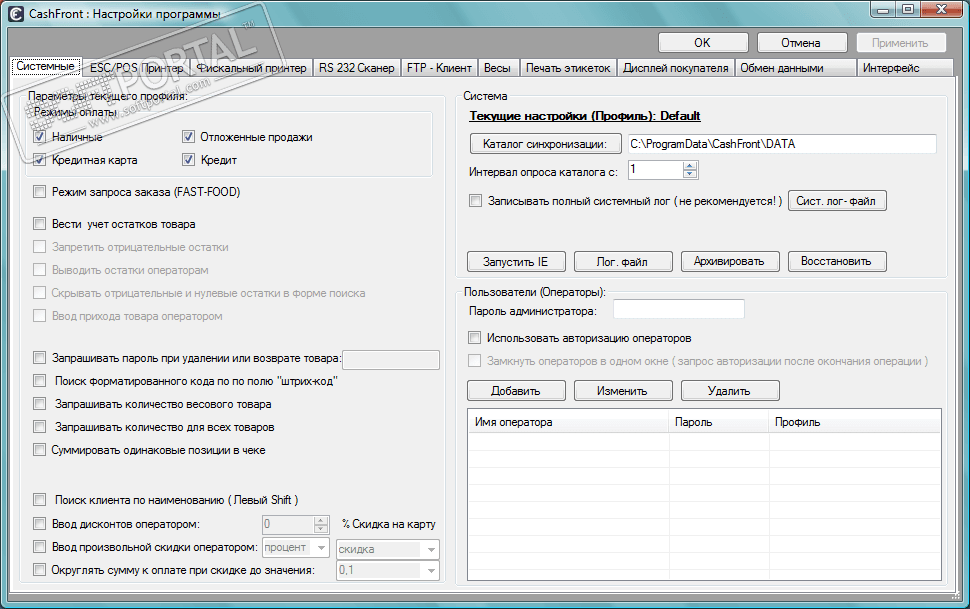The width and height of the screenshot is (970, 609).
Task: Select the Системные tab
Action: (45, 66)
